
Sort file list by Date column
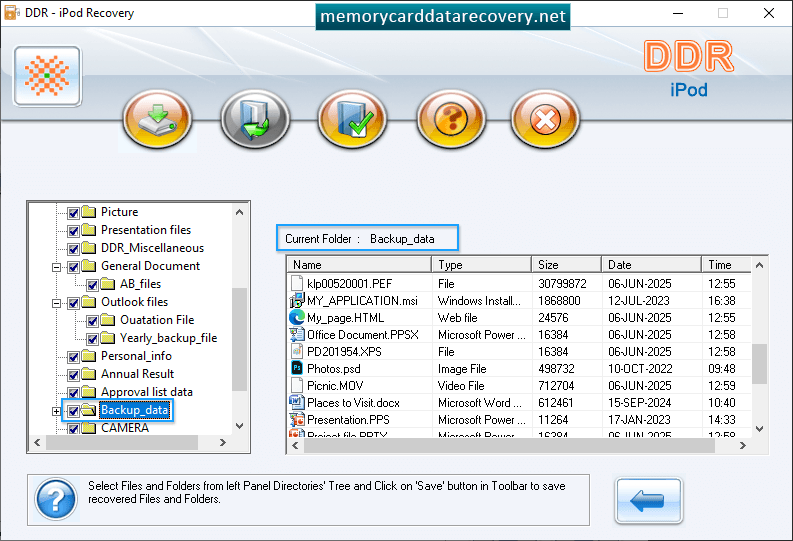pyautogui.click(x=651, y=265)
